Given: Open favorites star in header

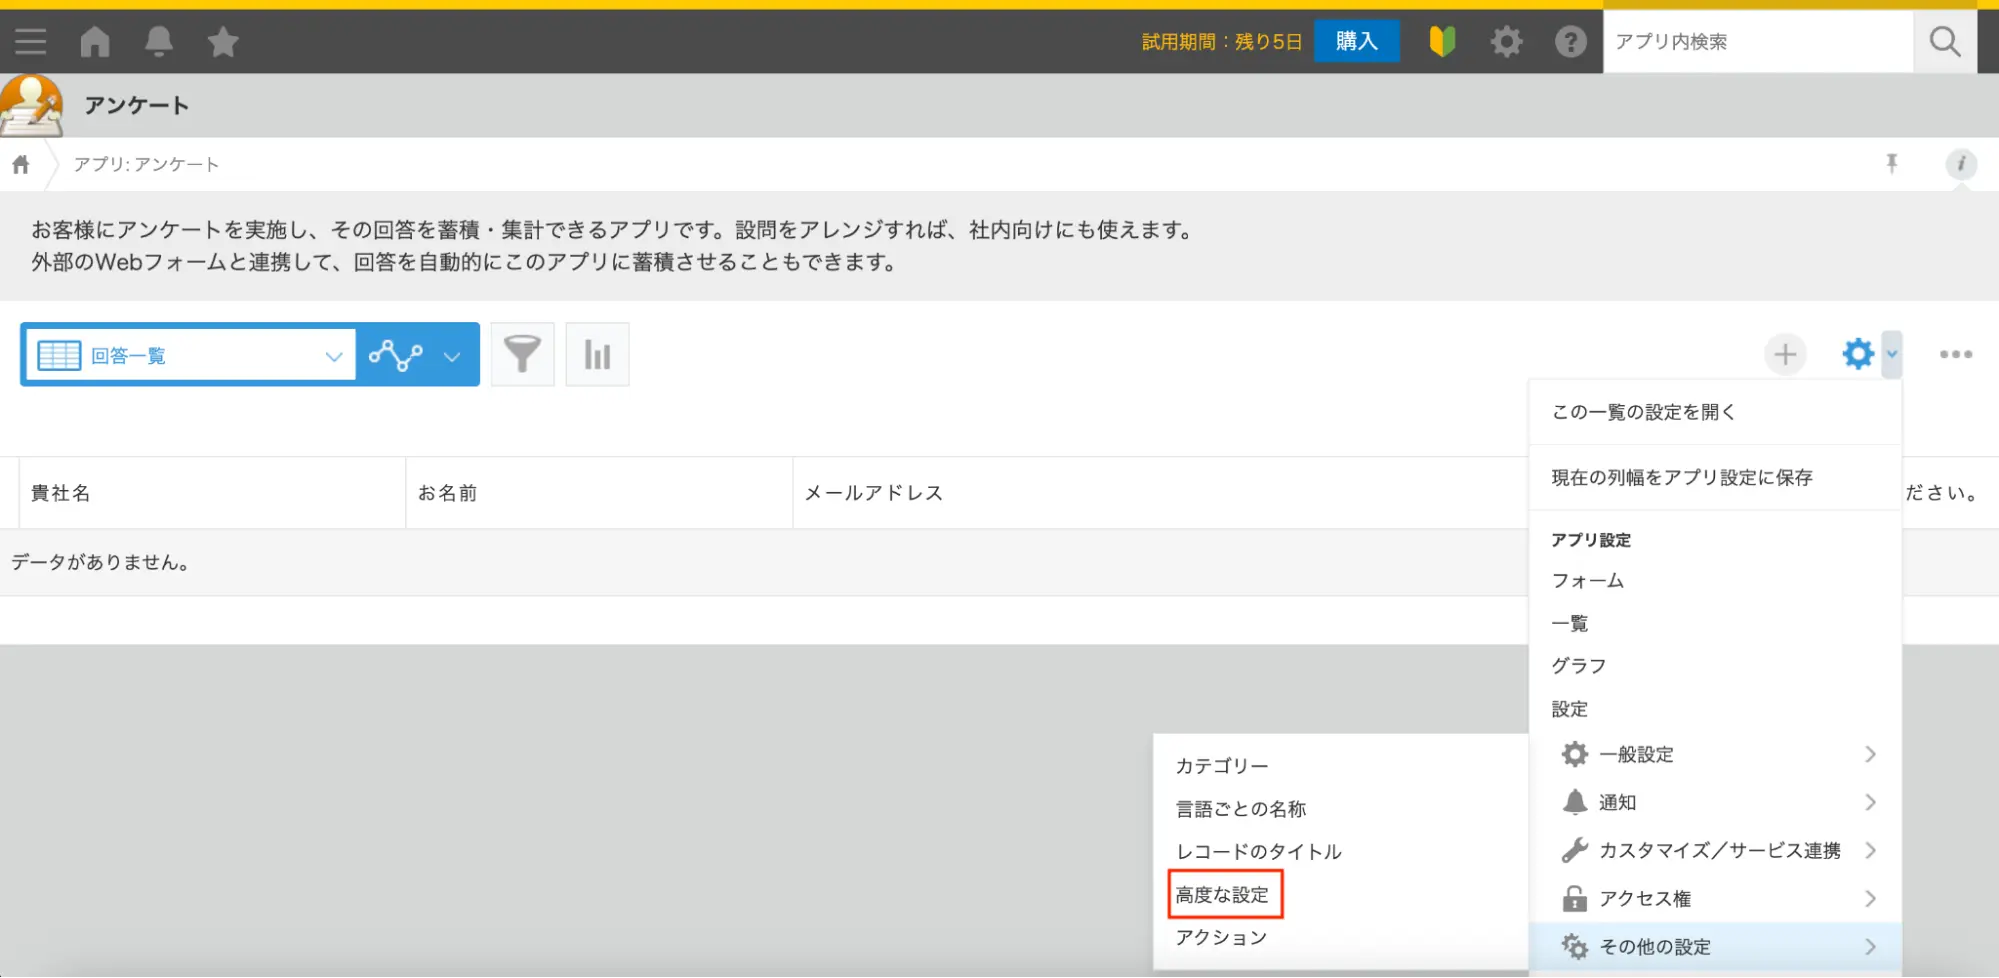Looking at the screenshot, I should [x=222, y=41].
